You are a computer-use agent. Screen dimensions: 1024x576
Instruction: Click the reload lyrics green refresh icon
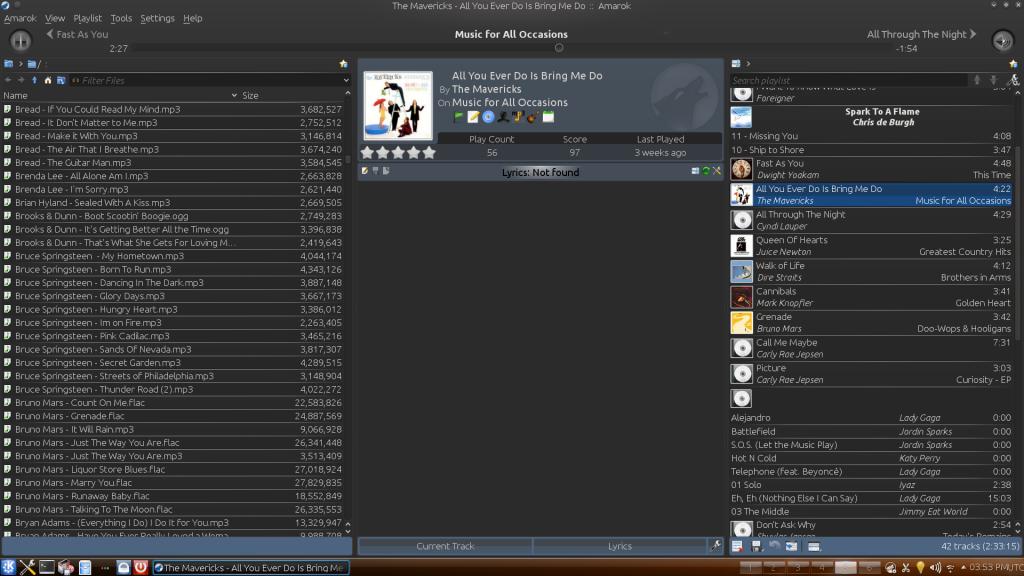coord(706,171)
